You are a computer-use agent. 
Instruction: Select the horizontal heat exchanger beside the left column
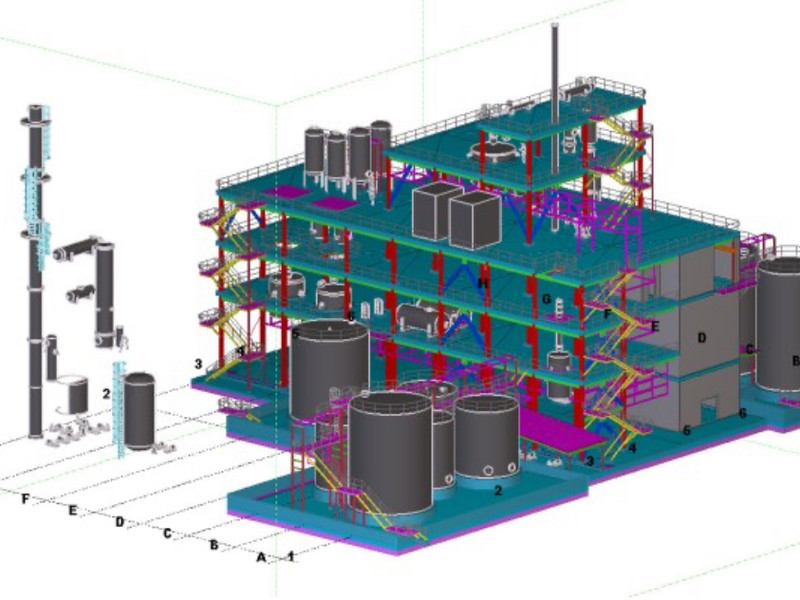click(x=75, y=249)
